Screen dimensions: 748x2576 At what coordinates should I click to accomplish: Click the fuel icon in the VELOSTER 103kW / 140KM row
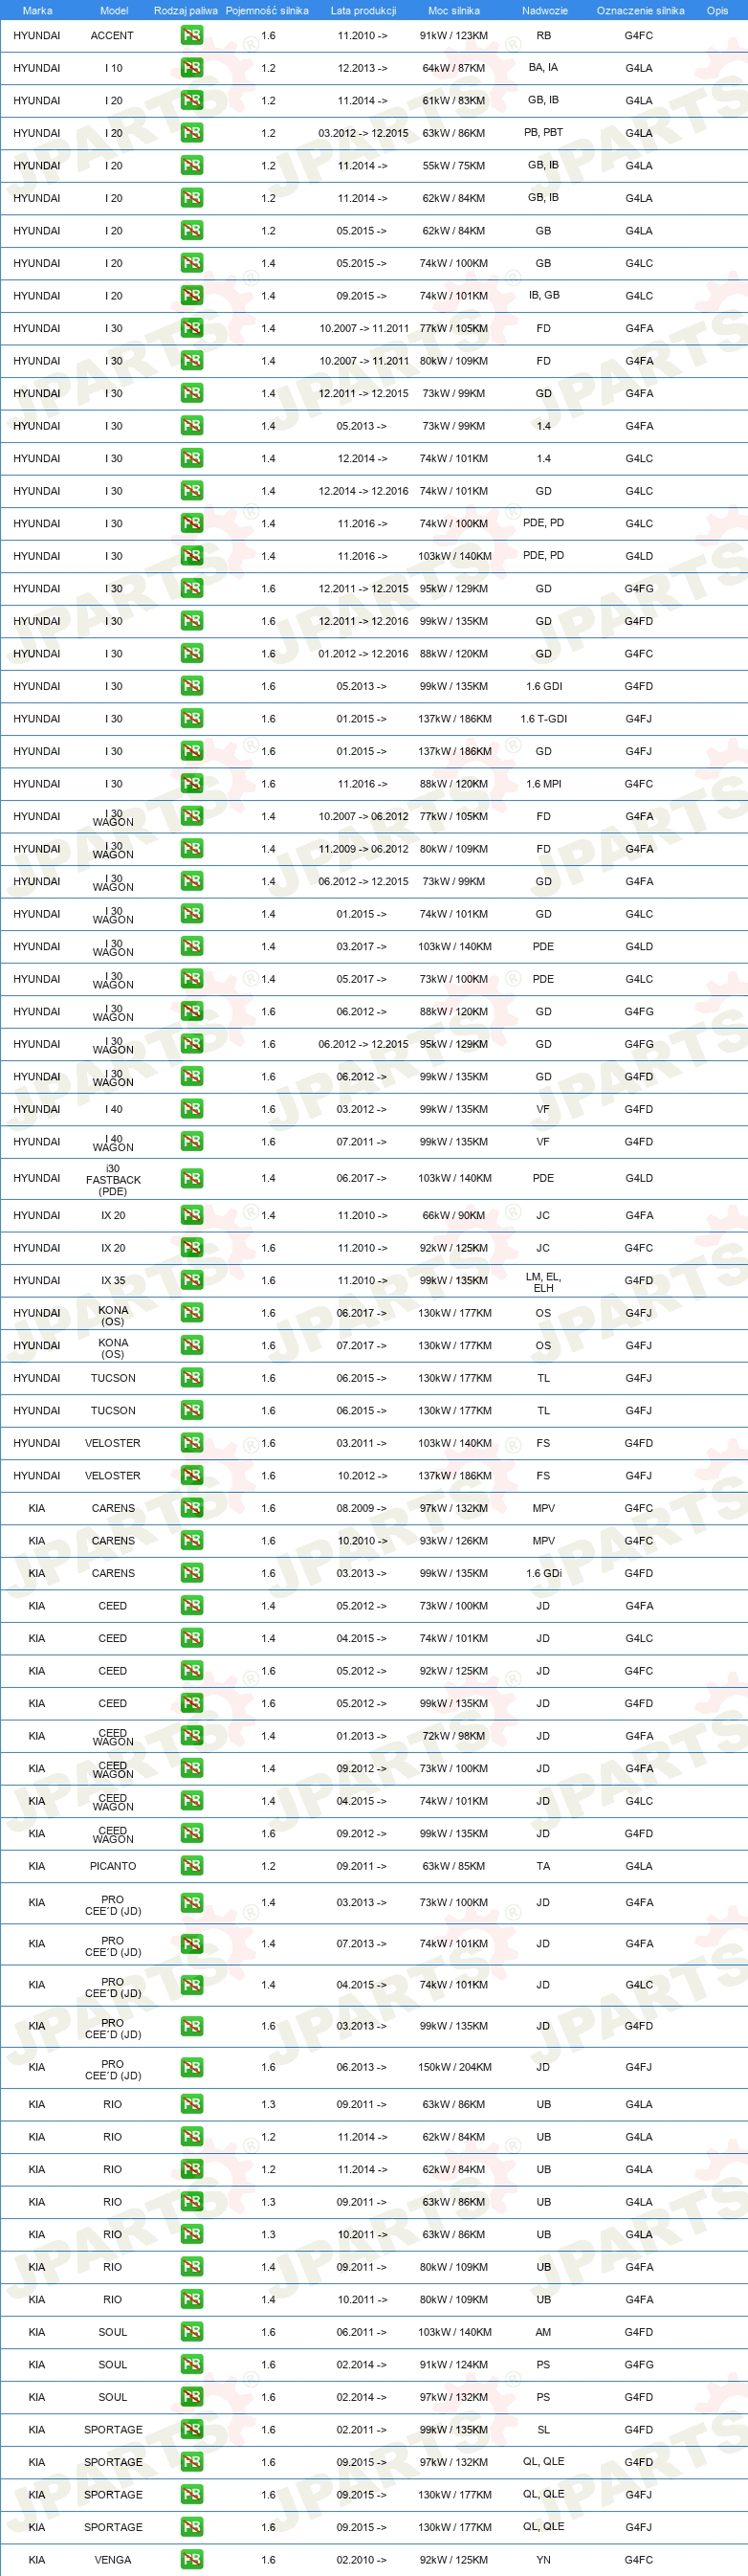[x=191, y=1443]
